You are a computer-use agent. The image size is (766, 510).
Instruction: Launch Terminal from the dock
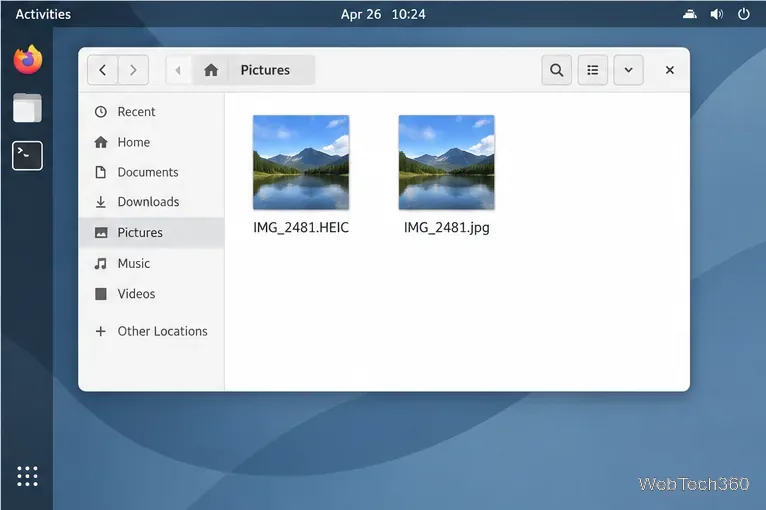pyautogui.click(x=27, y=156)
